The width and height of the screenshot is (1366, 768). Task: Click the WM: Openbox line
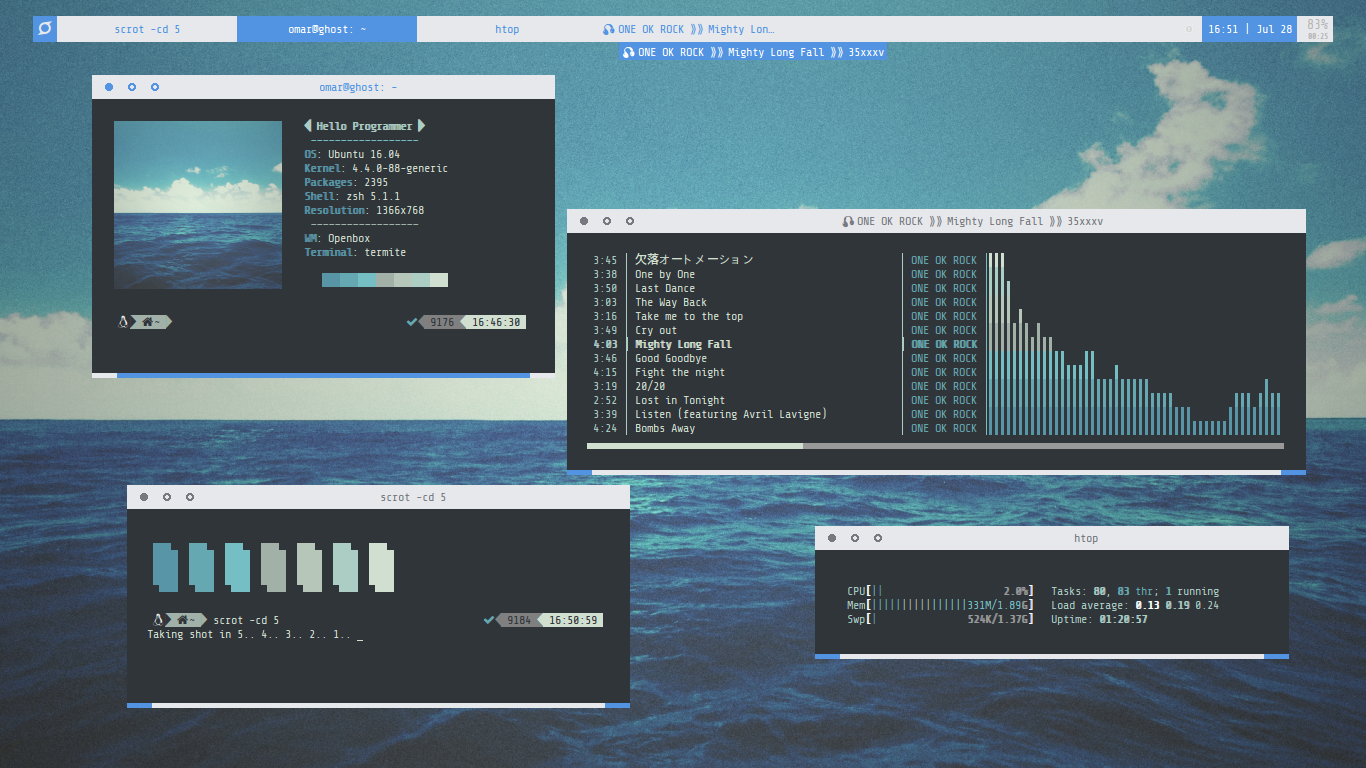337,238
